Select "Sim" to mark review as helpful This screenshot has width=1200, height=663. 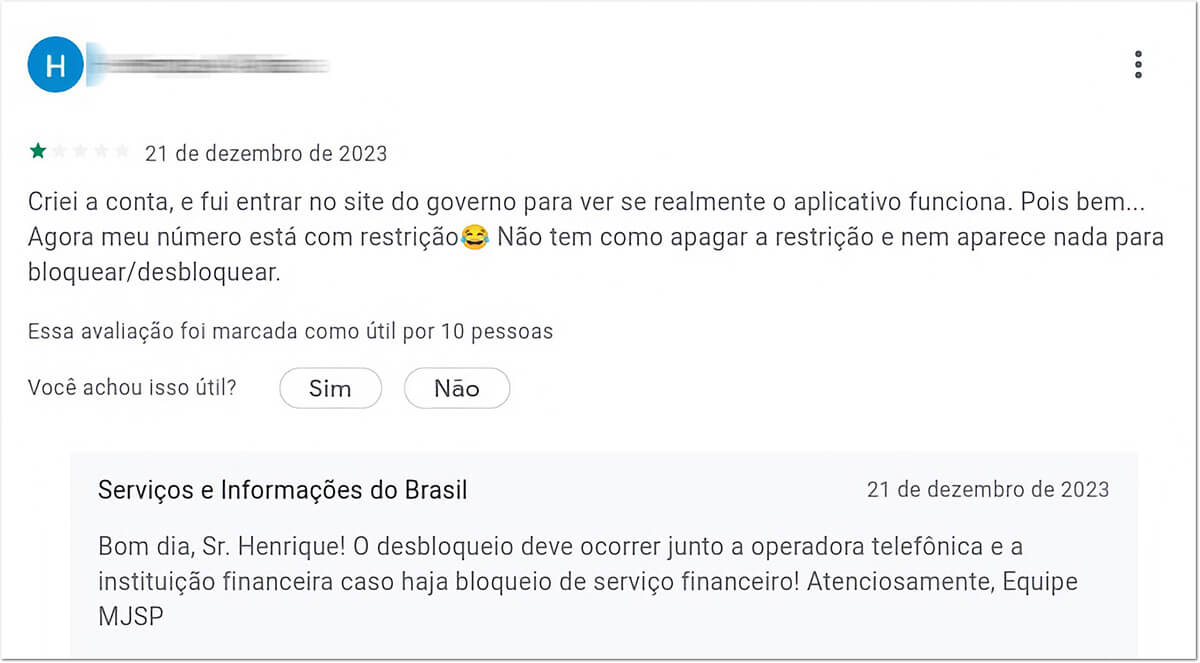click(330, 389)
